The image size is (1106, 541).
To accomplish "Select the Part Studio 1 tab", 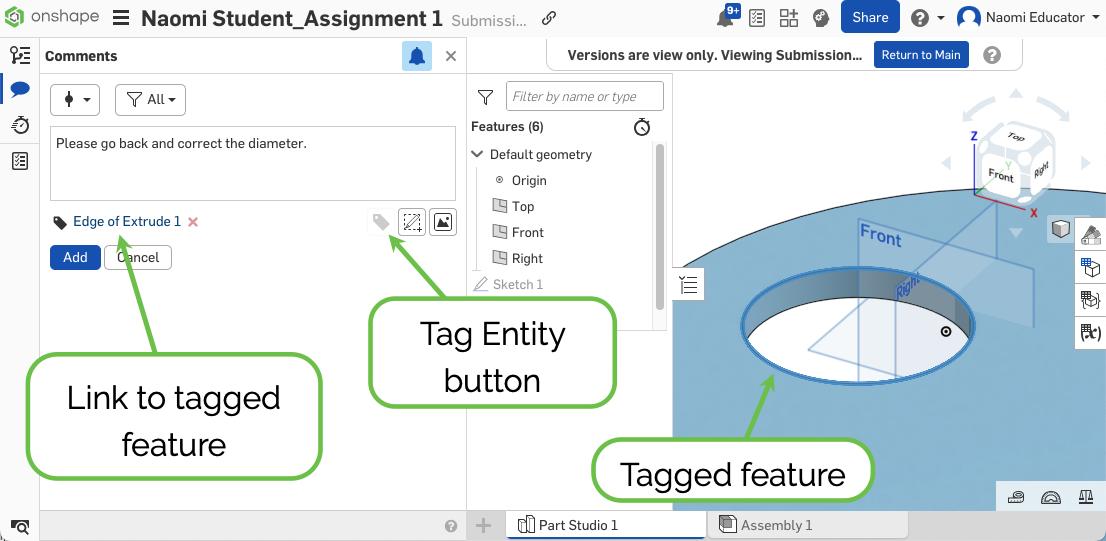I will click(578, 525).
